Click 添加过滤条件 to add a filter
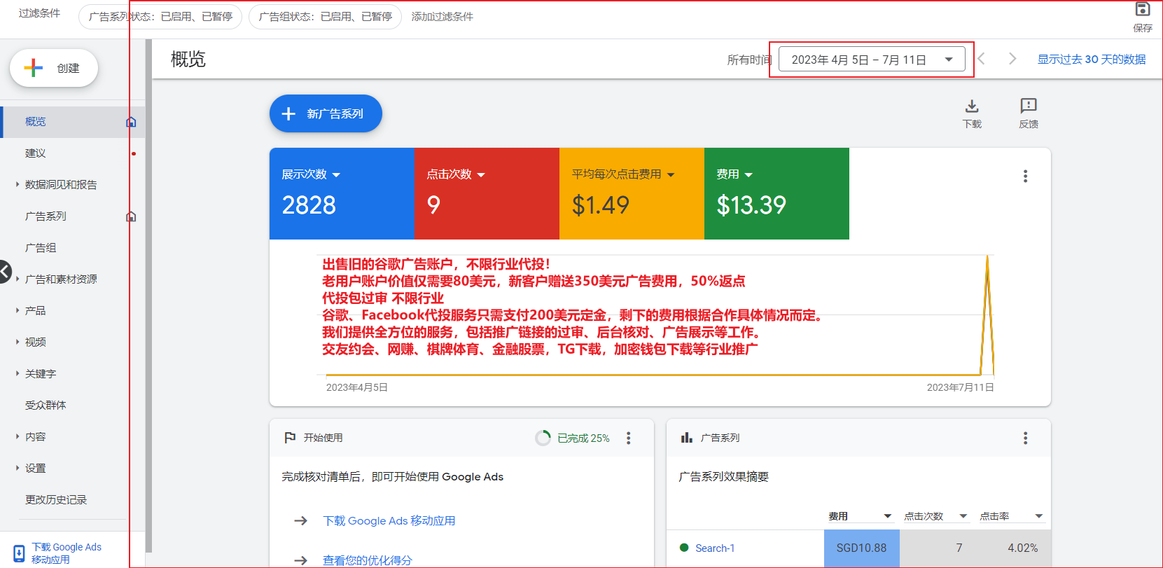Image resolution: width=1163 pixels, height=568 pixels. pos(442,16)
